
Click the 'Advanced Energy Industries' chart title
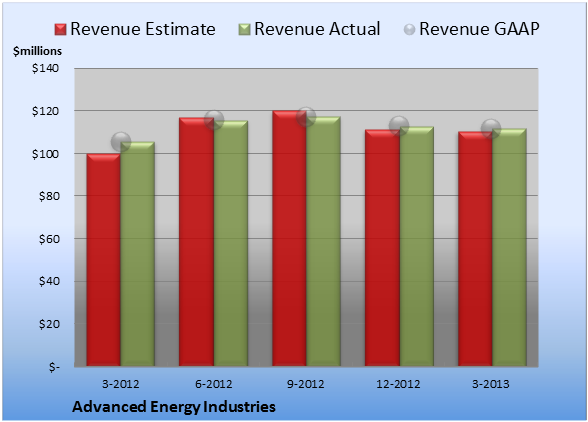tap(174, 407)
